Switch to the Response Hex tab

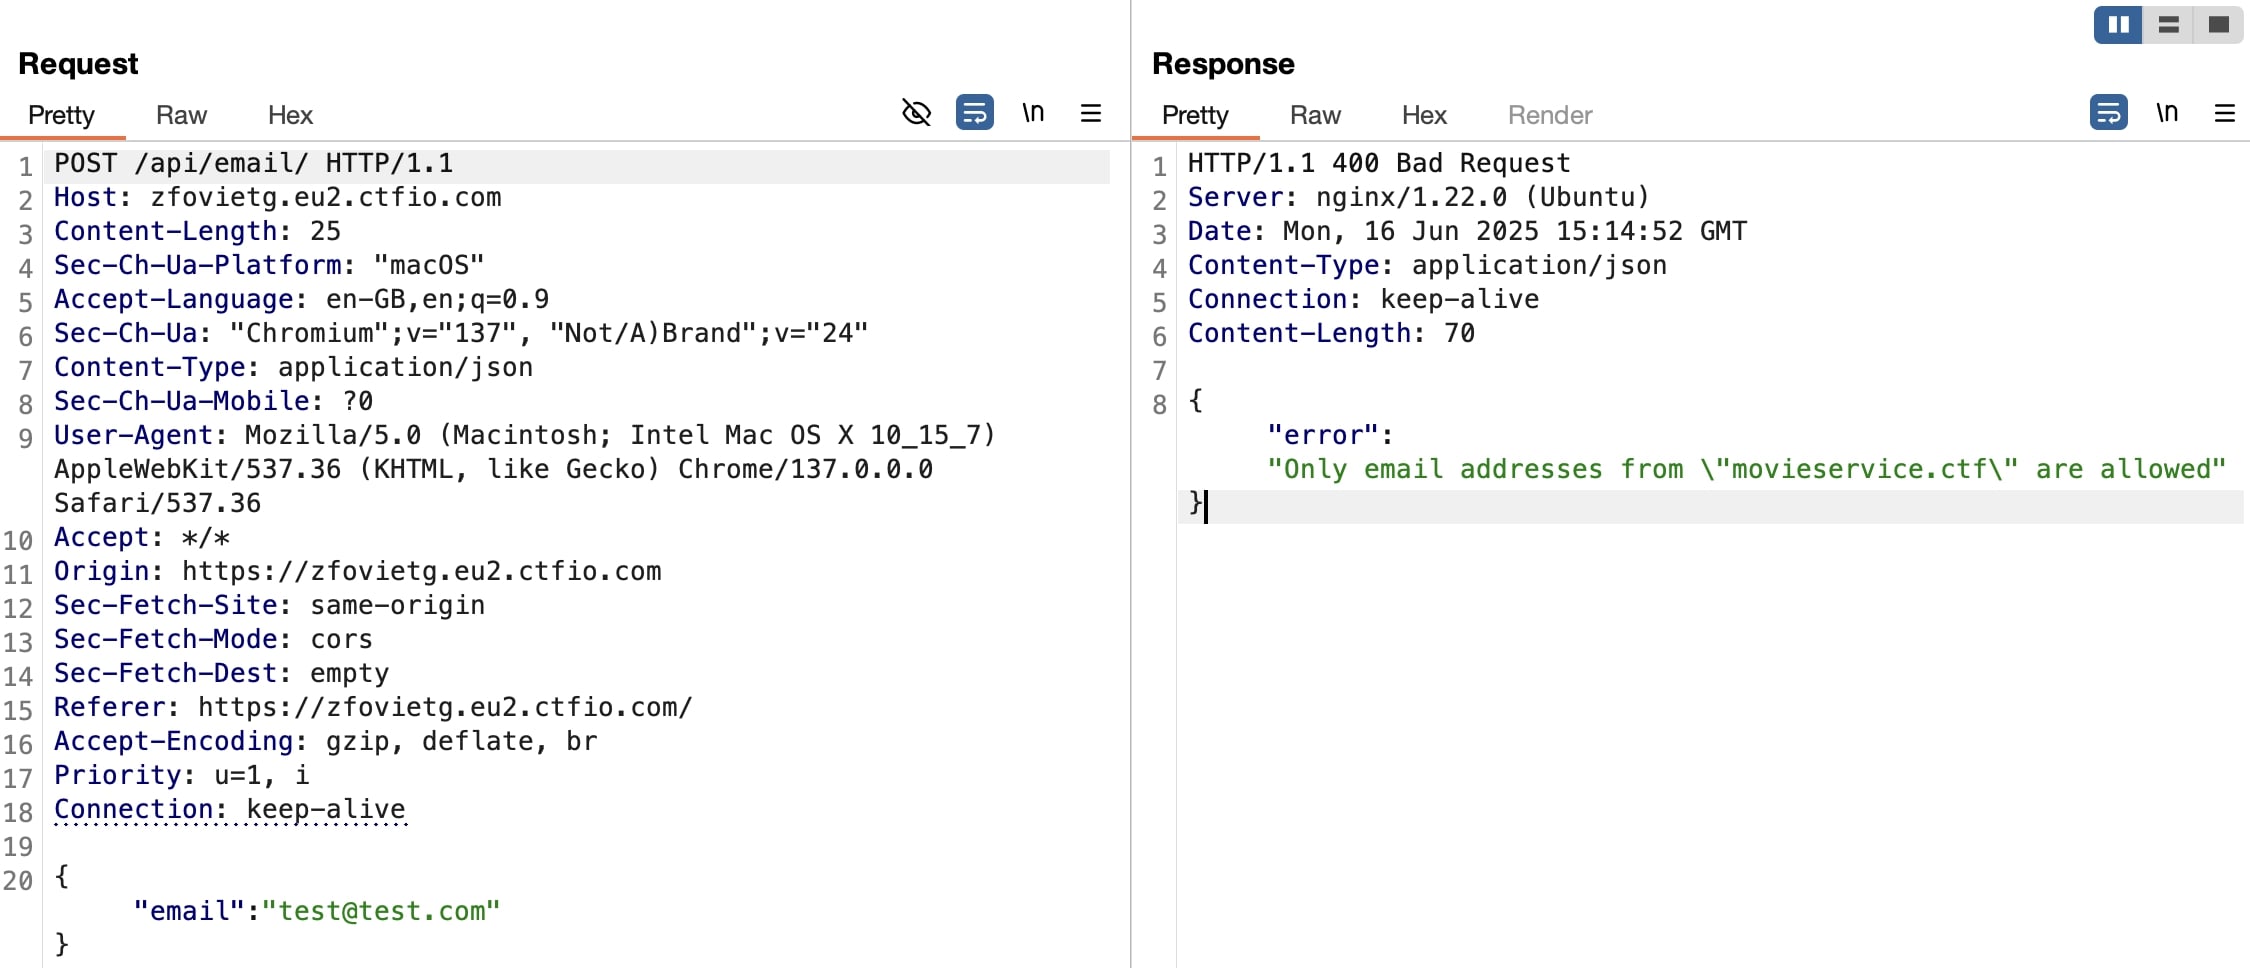click(1424, 115)
